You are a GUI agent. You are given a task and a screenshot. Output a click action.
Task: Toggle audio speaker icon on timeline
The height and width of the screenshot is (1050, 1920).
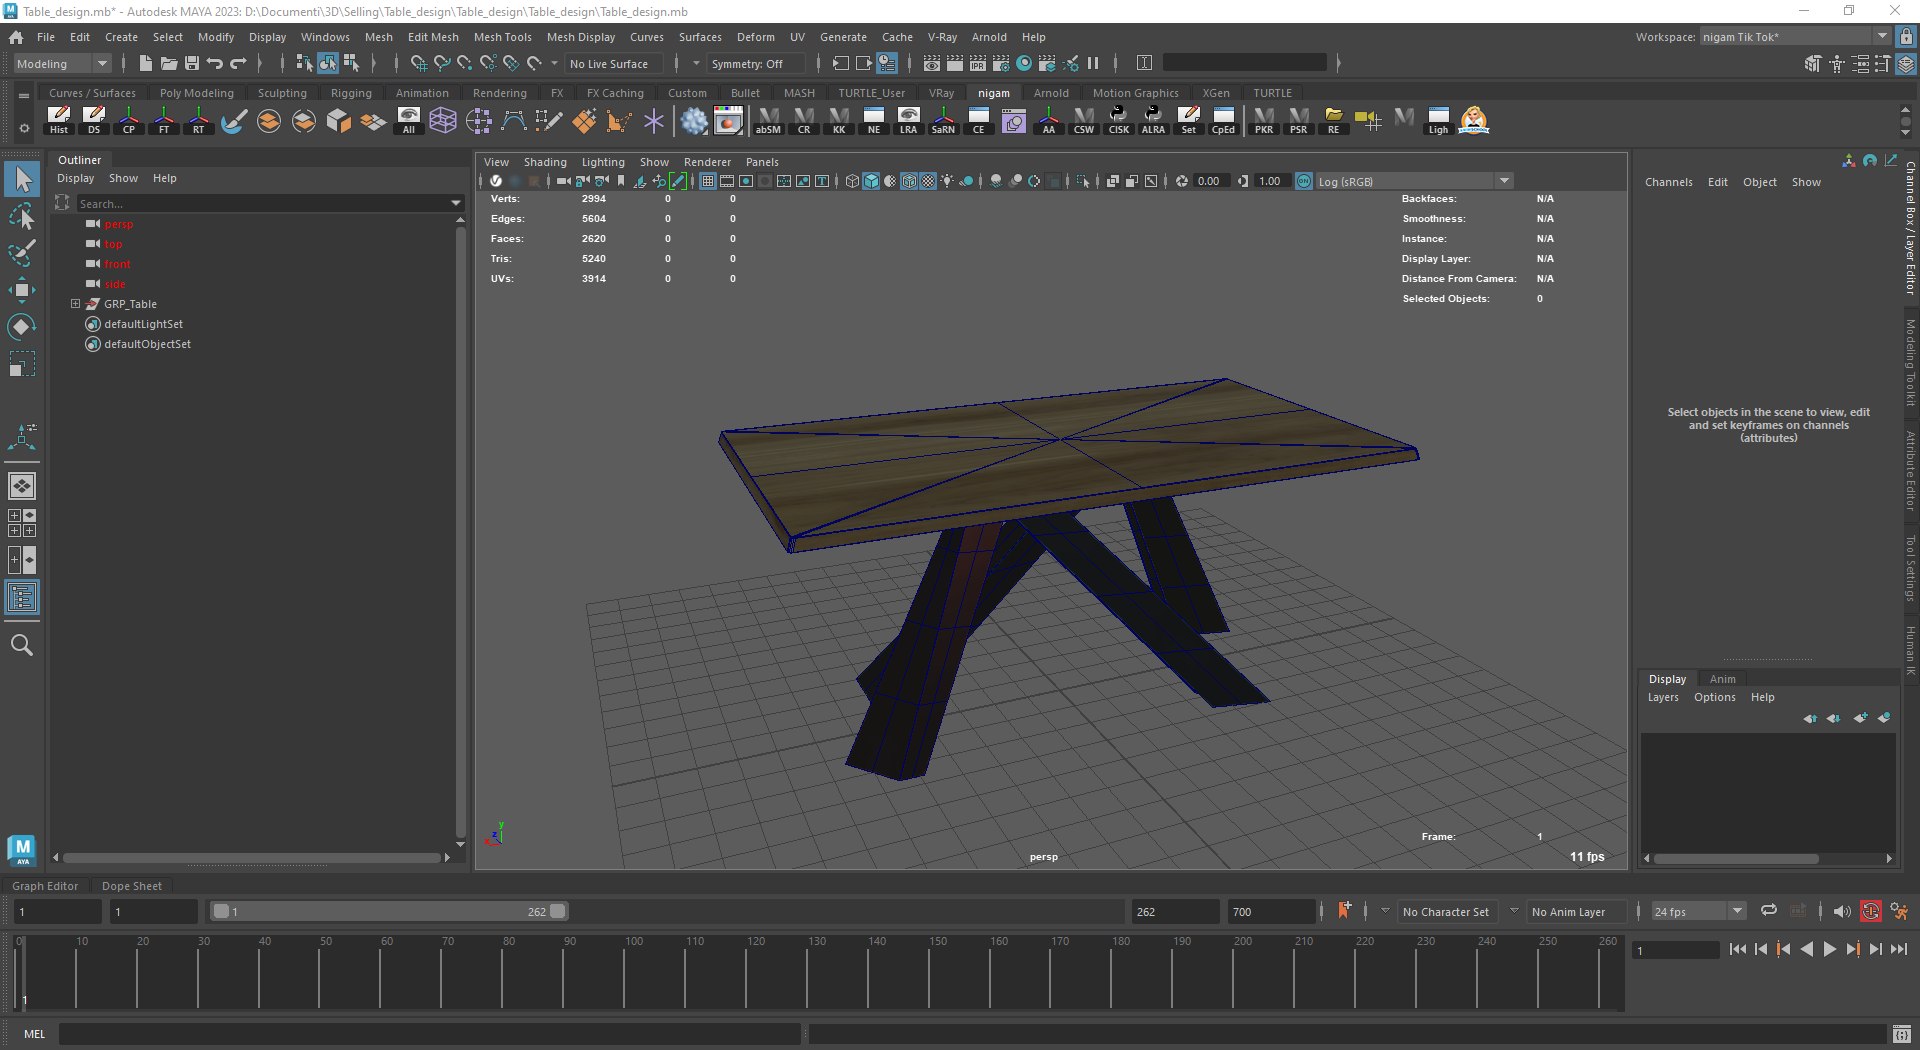click(x=1841, y=912)
